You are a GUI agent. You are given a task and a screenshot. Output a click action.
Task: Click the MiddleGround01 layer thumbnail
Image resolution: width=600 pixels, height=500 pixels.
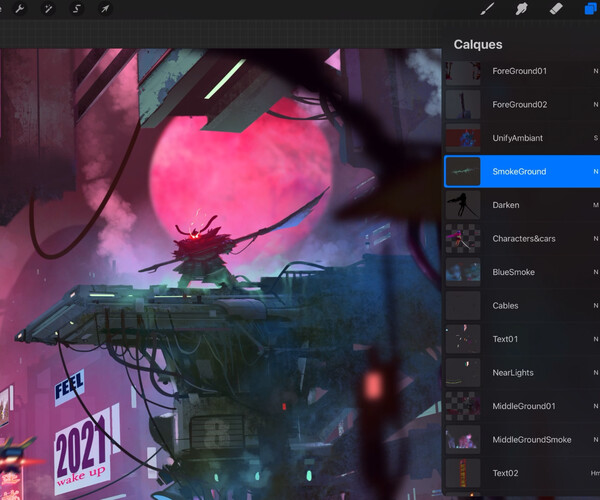[463, 406]
